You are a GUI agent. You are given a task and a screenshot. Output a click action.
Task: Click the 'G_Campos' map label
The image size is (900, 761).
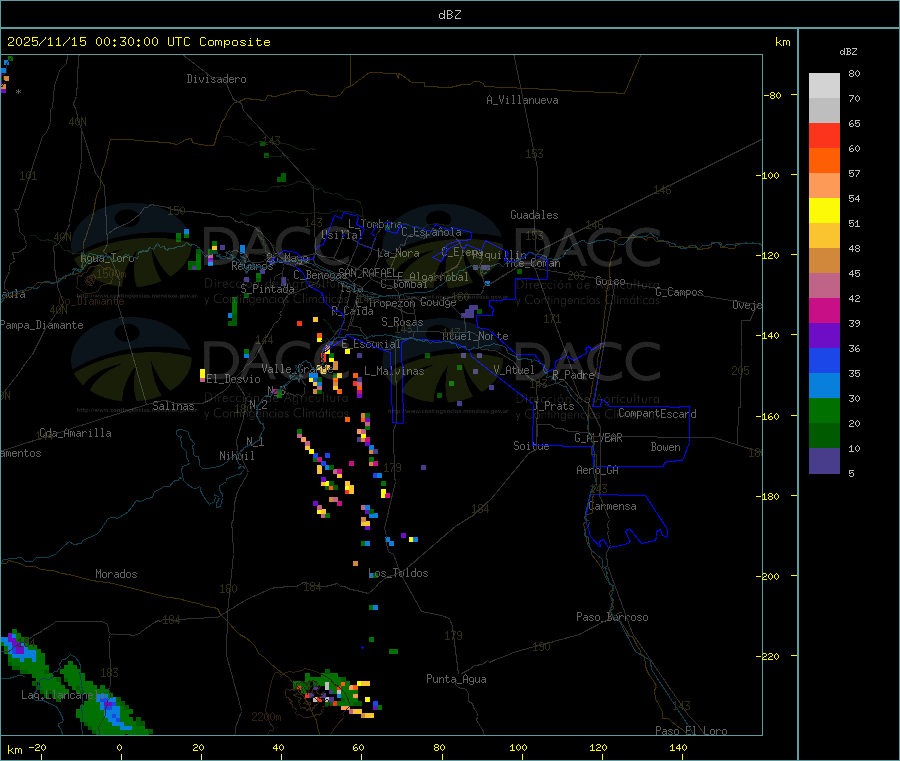tap(680, 292)
